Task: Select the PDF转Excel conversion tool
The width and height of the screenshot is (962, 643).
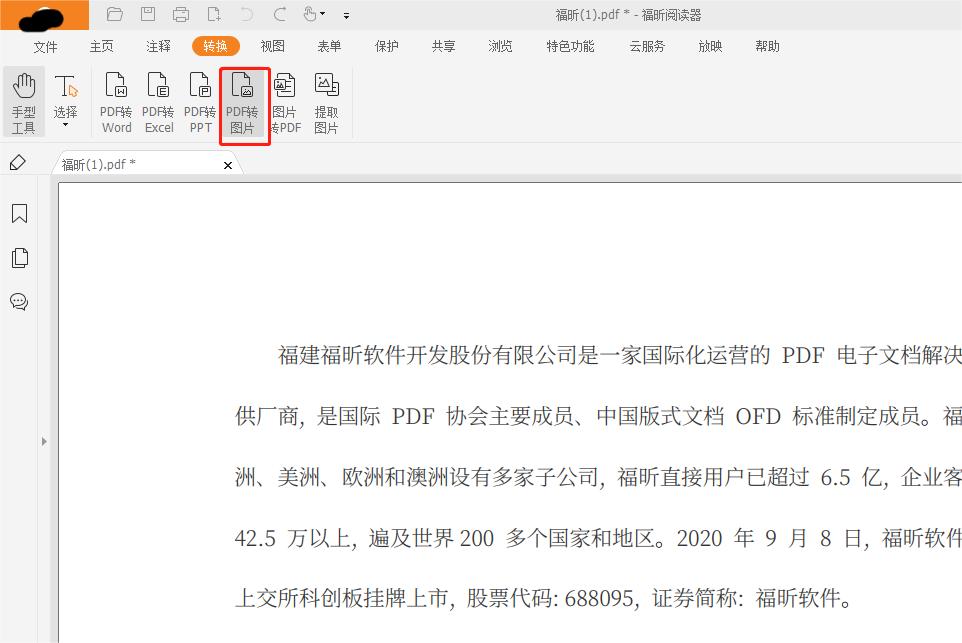Action: [x=158, y=100]
